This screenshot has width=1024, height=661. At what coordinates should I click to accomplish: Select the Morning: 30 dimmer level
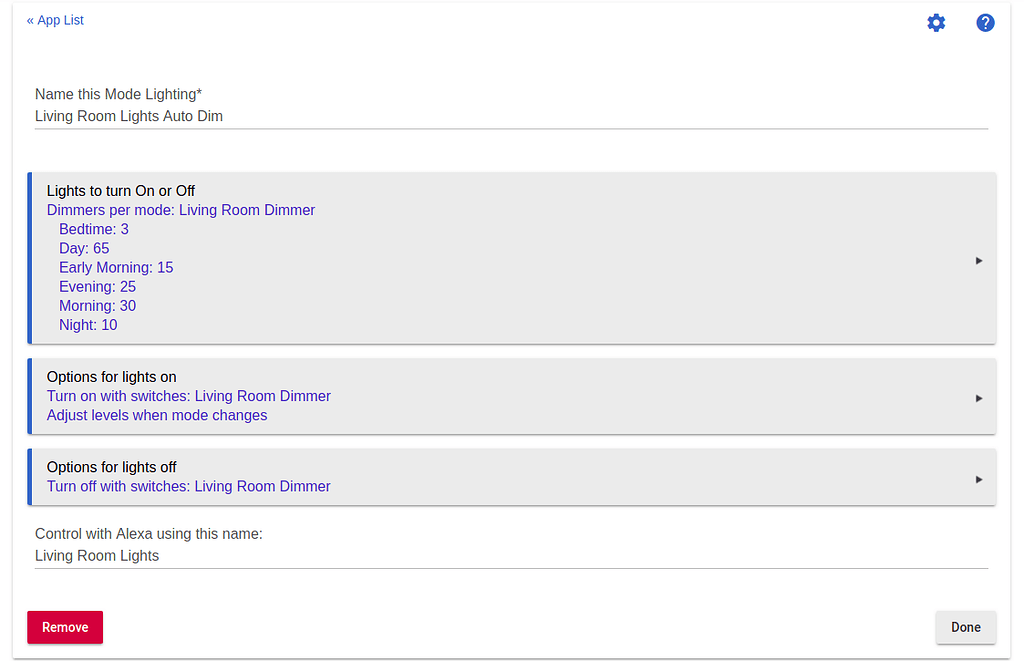[97, 305]
